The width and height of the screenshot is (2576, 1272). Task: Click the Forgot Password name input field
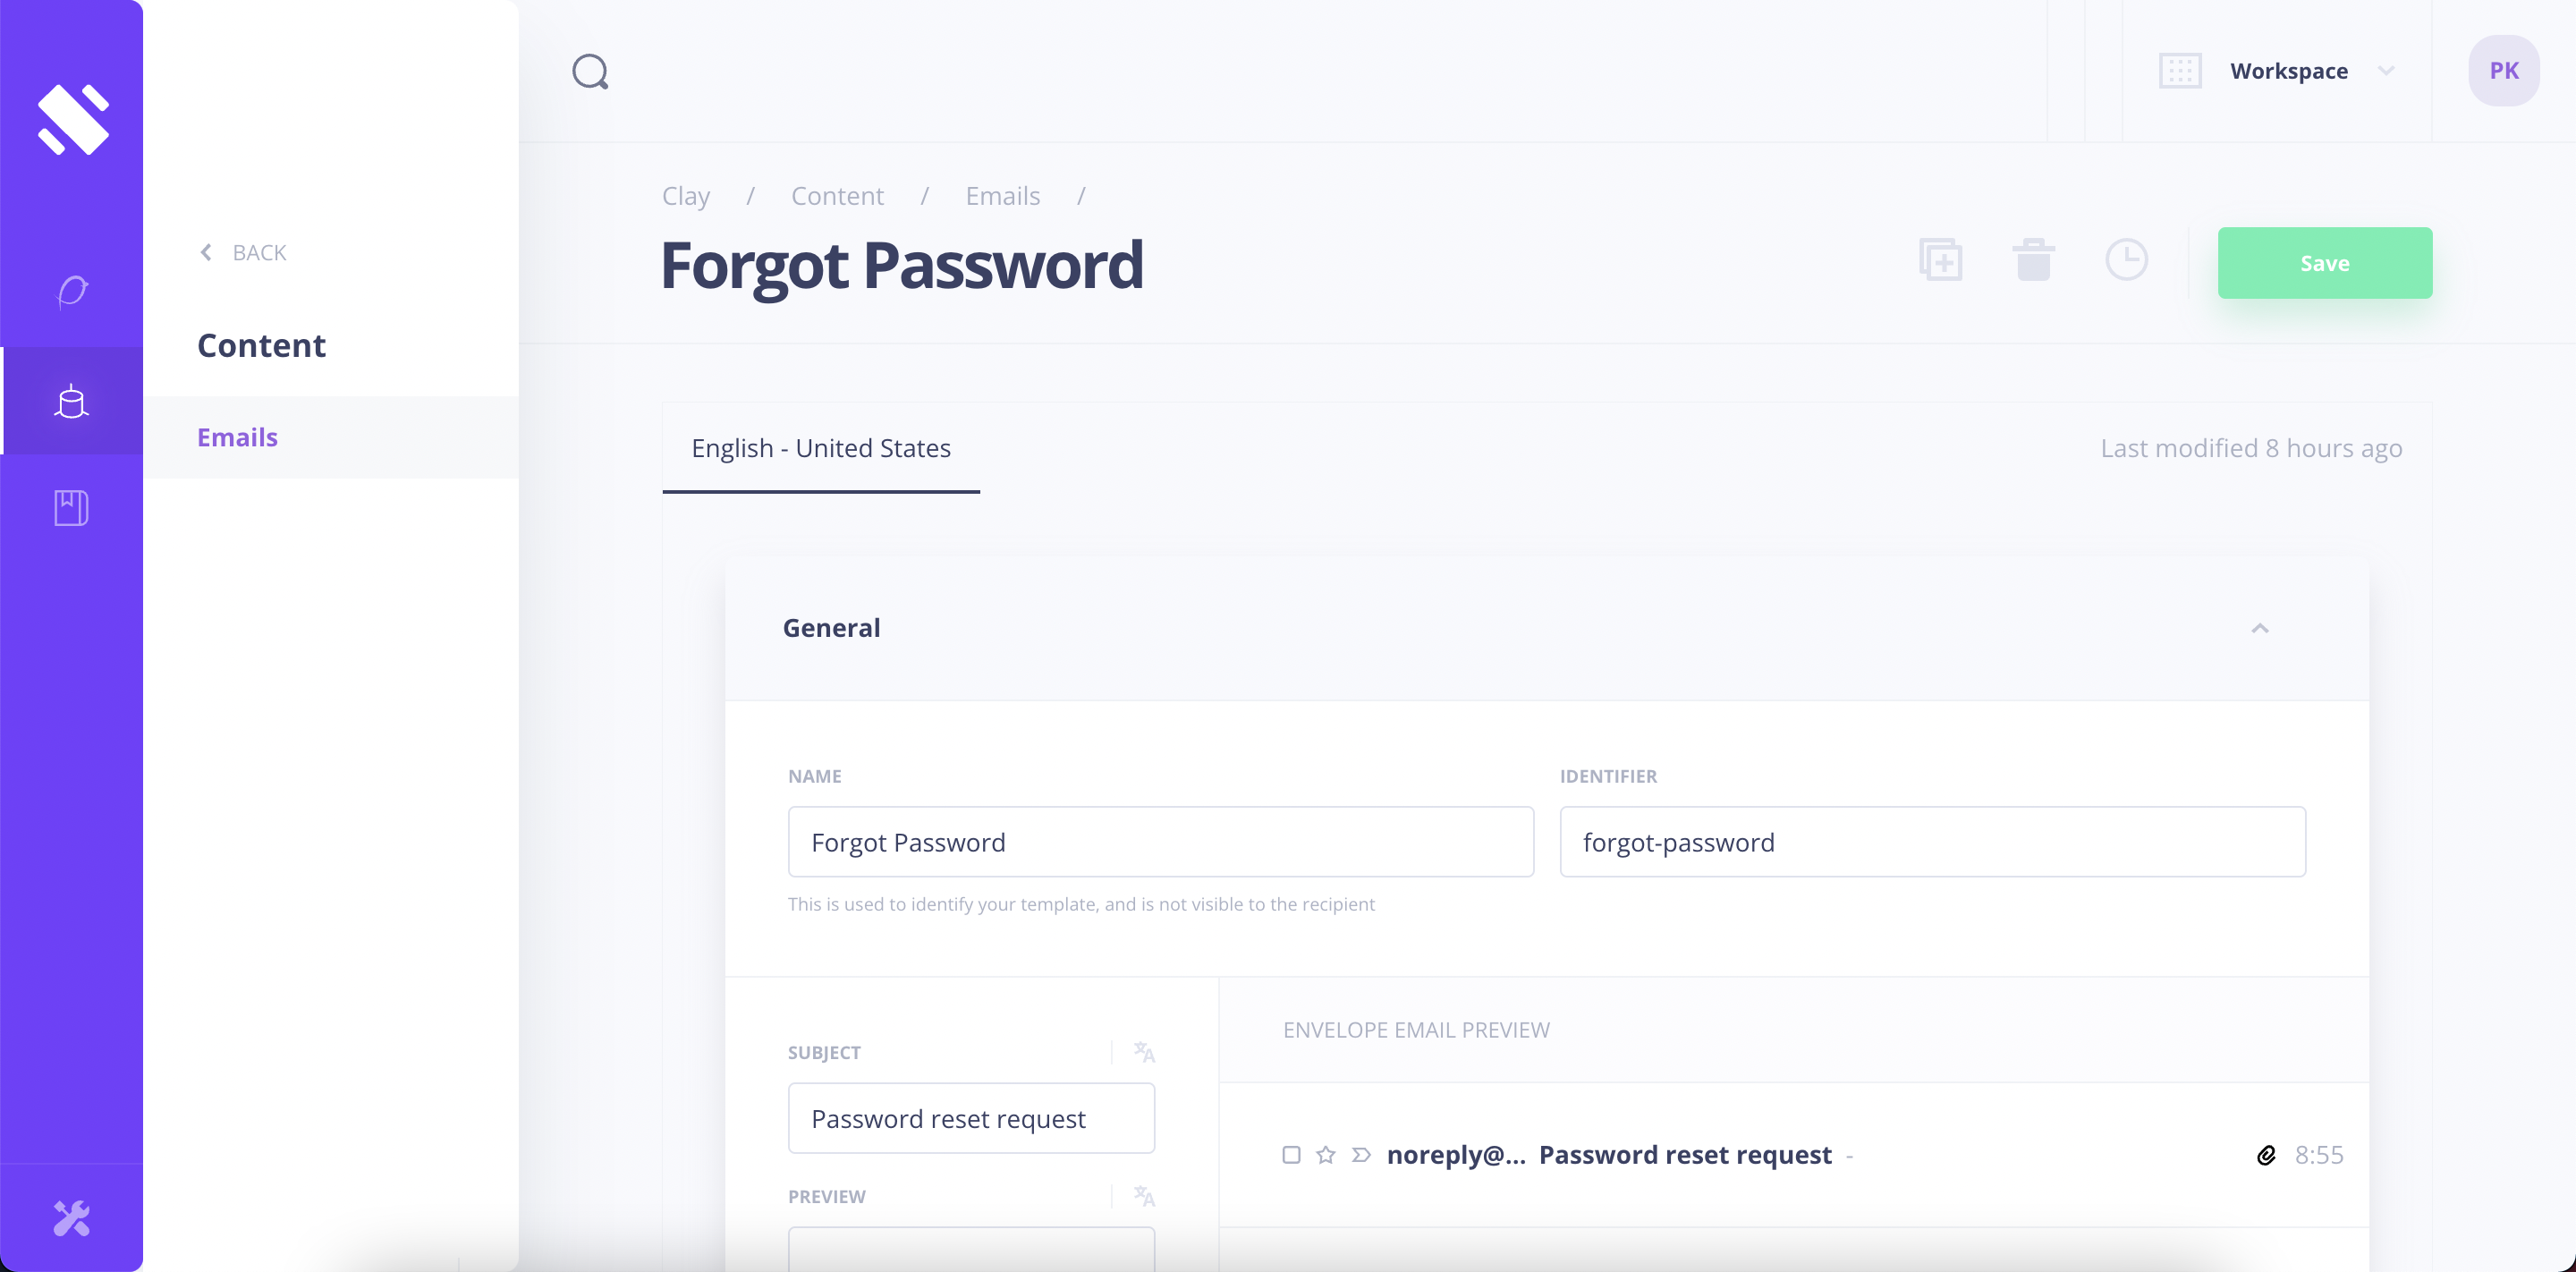pyautogui.click(x=1162, y=842)
